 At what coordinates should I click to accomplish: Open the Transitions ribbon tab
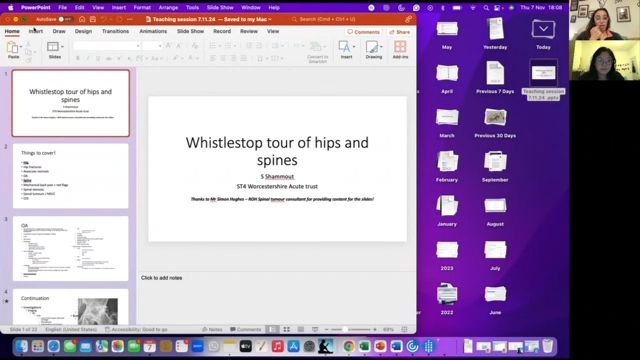coord(115,31)
